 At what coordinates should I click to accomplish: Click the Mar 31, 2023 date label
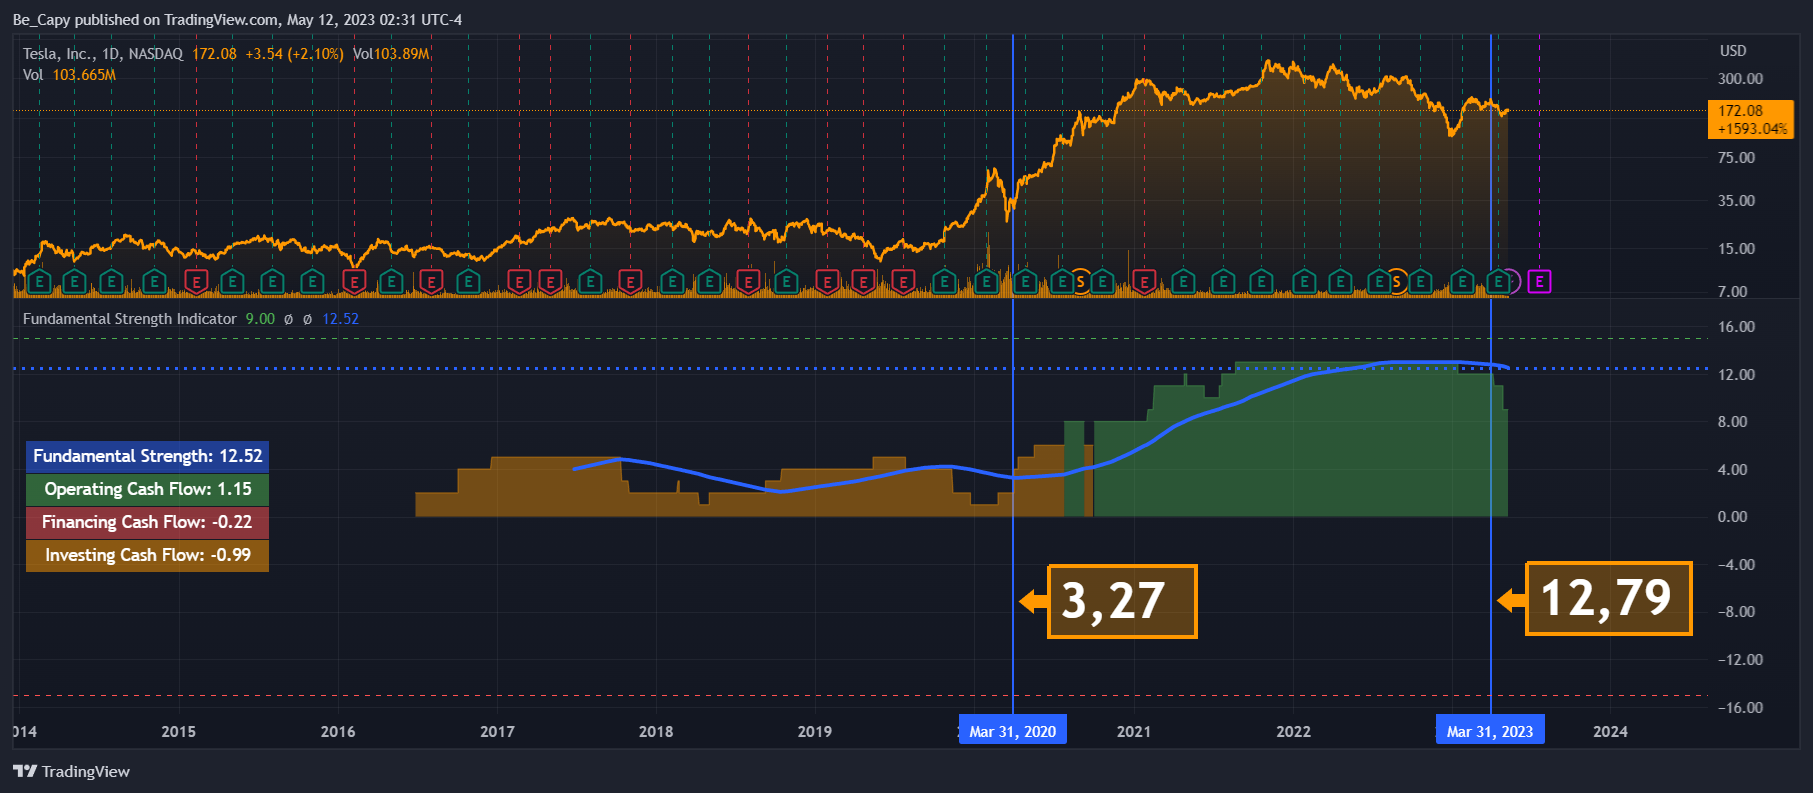[x=1490, y=731]
